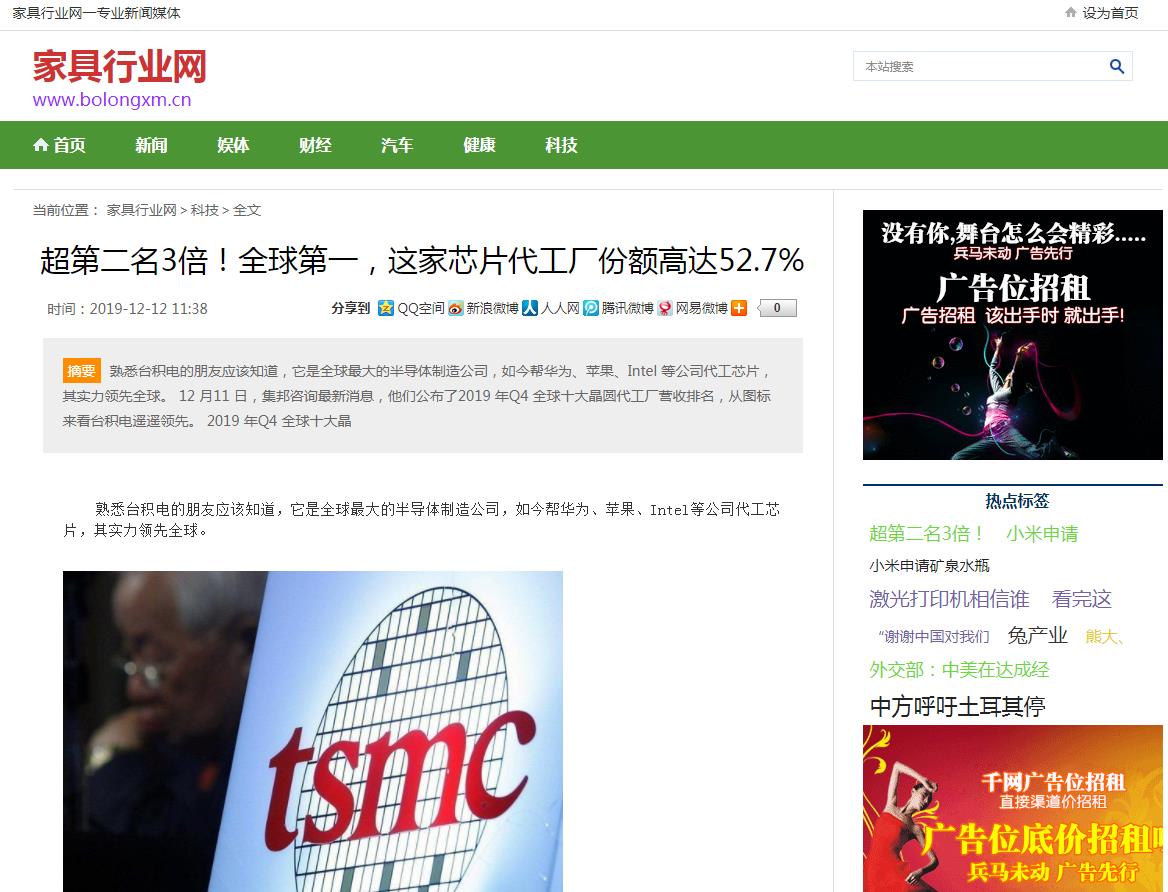Click the 设为首页 link
The height and width of the screenshot is (892, 1168).
(1110, 13)
